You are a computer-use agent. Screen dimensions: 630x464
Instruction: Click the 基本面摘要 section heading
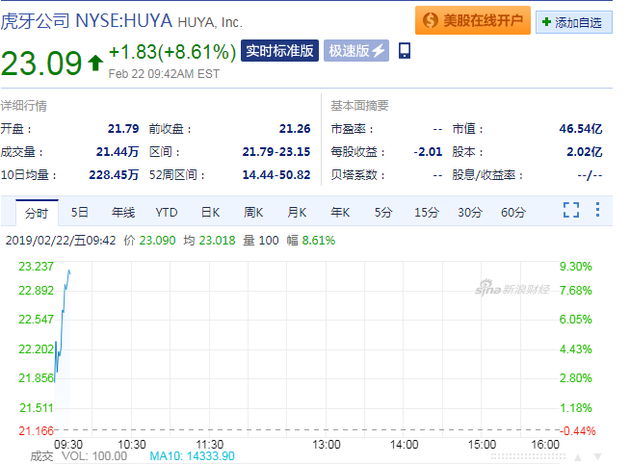pos(360,106)
